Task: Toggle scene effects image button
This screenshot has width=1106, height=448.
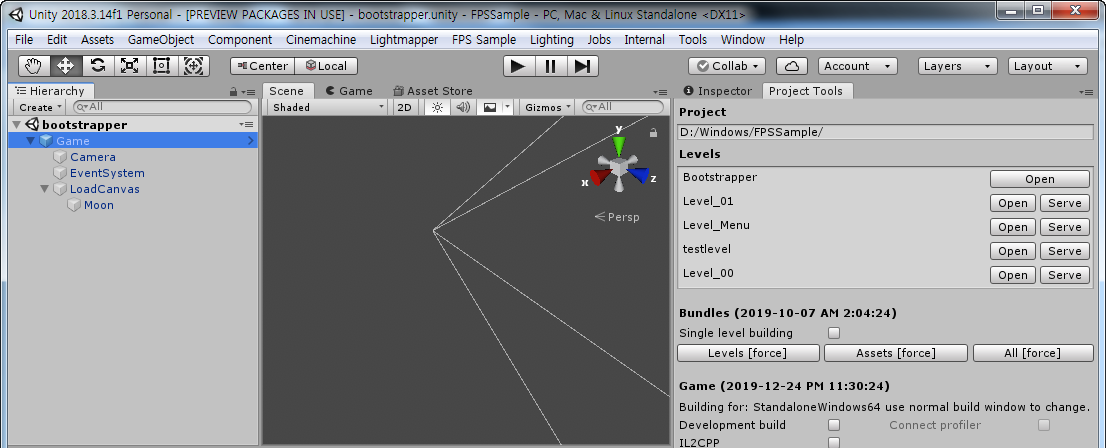Action: click(490, 107)
